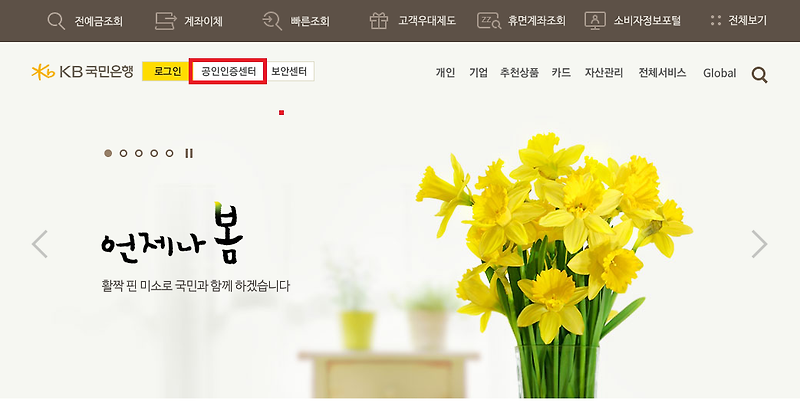
Task: Open the 추천상품 menu
Action: click(x=519, y=72)
